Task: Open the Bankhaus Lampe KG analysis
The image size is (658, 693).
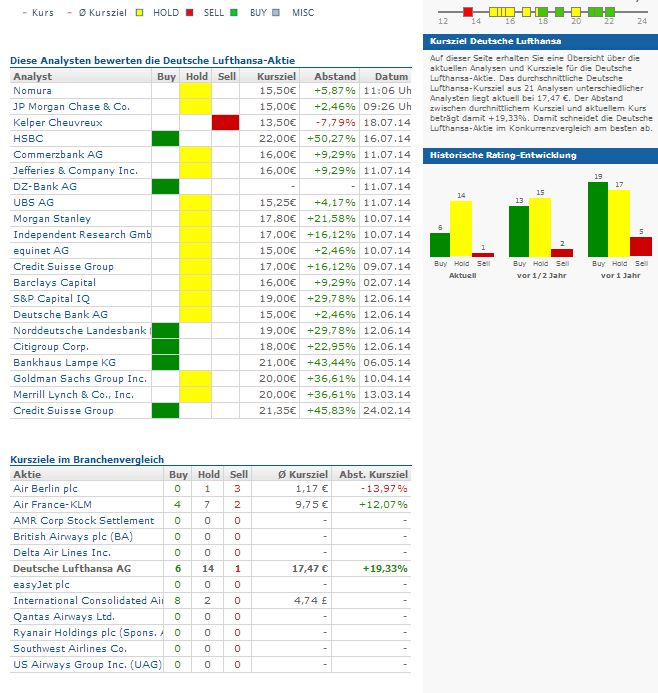Action: (64, 362)
